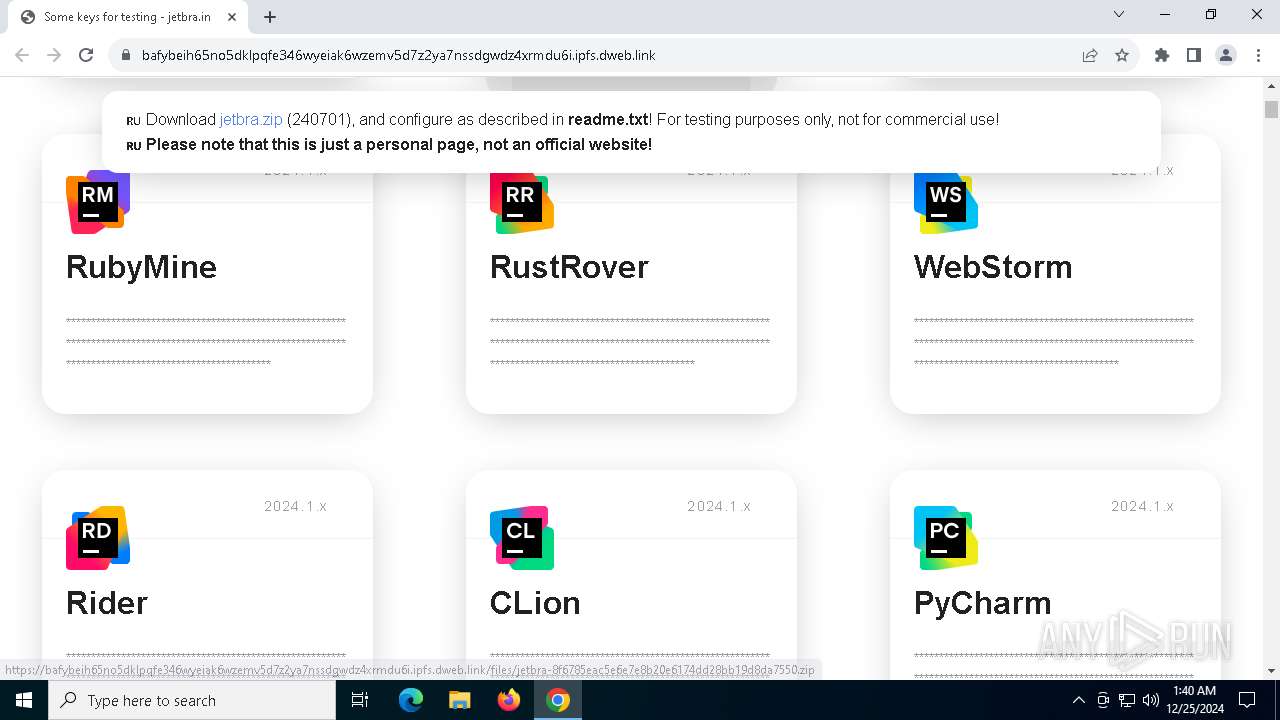Toggle the Chrome side panel
1280x720 pixels.
pos(1194,55)
